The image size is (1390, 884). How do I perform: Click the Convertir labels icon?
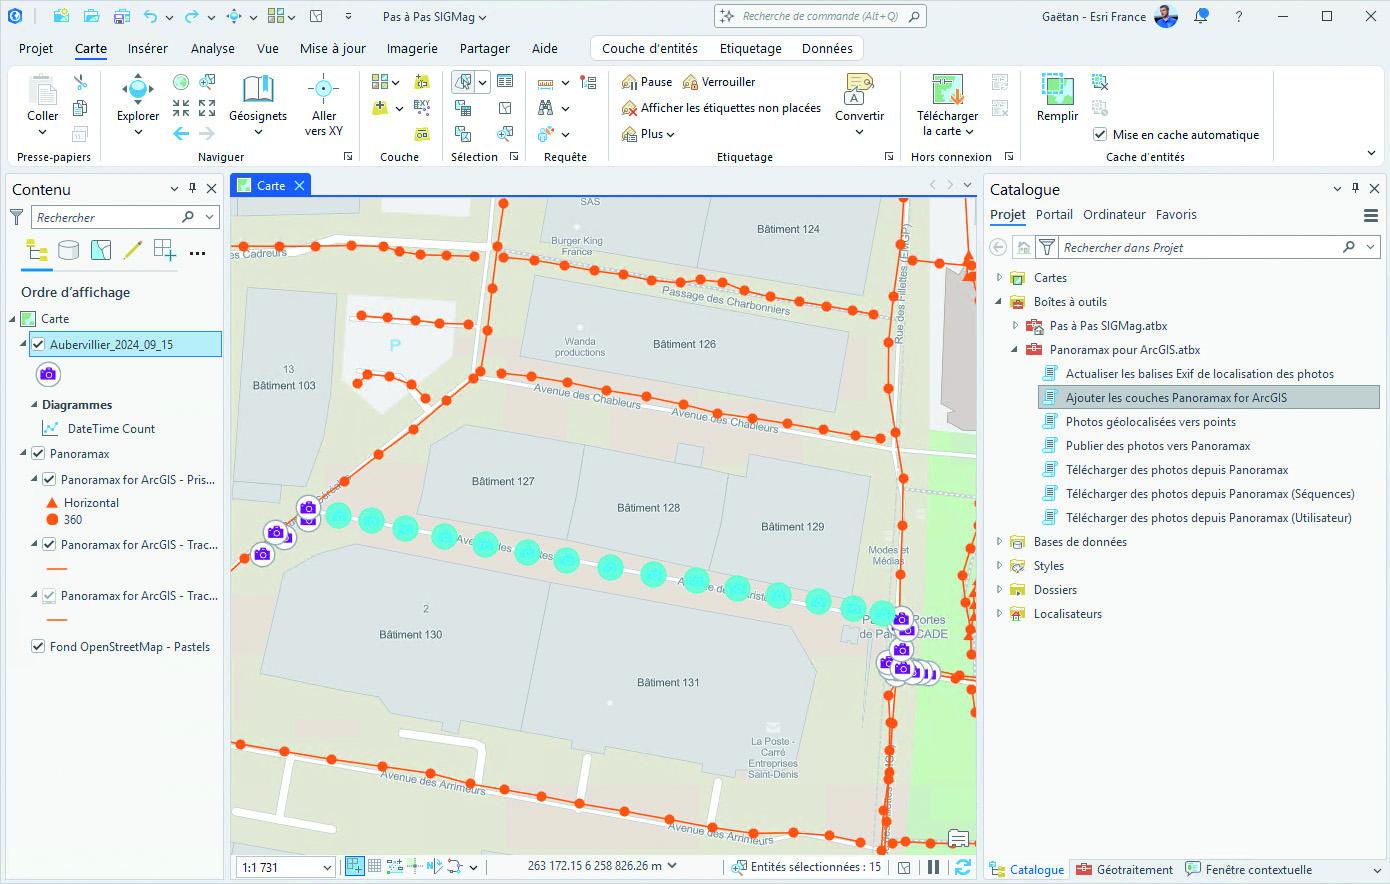coord(859,89)
